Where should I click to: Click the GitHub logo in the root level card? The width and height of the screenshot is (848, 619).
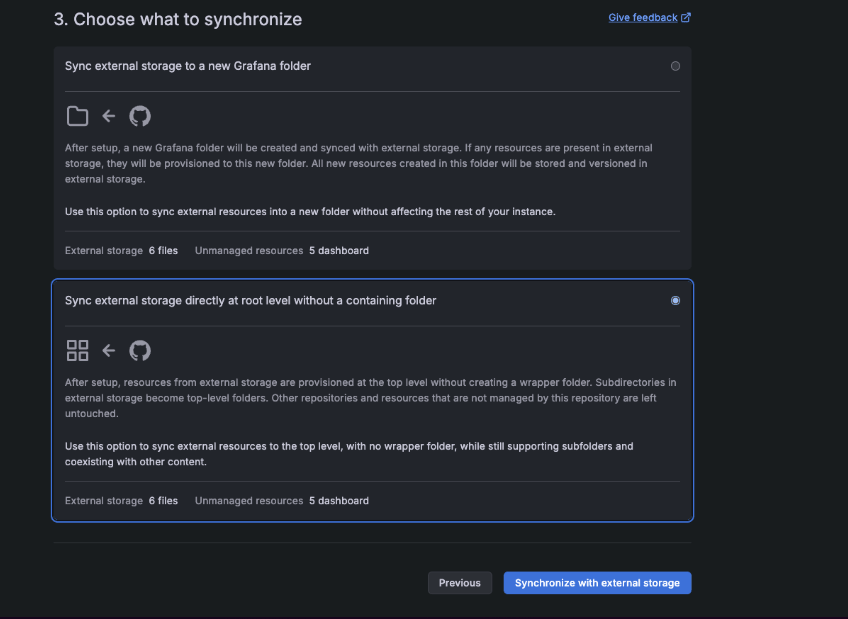click(x=140, y=351)
